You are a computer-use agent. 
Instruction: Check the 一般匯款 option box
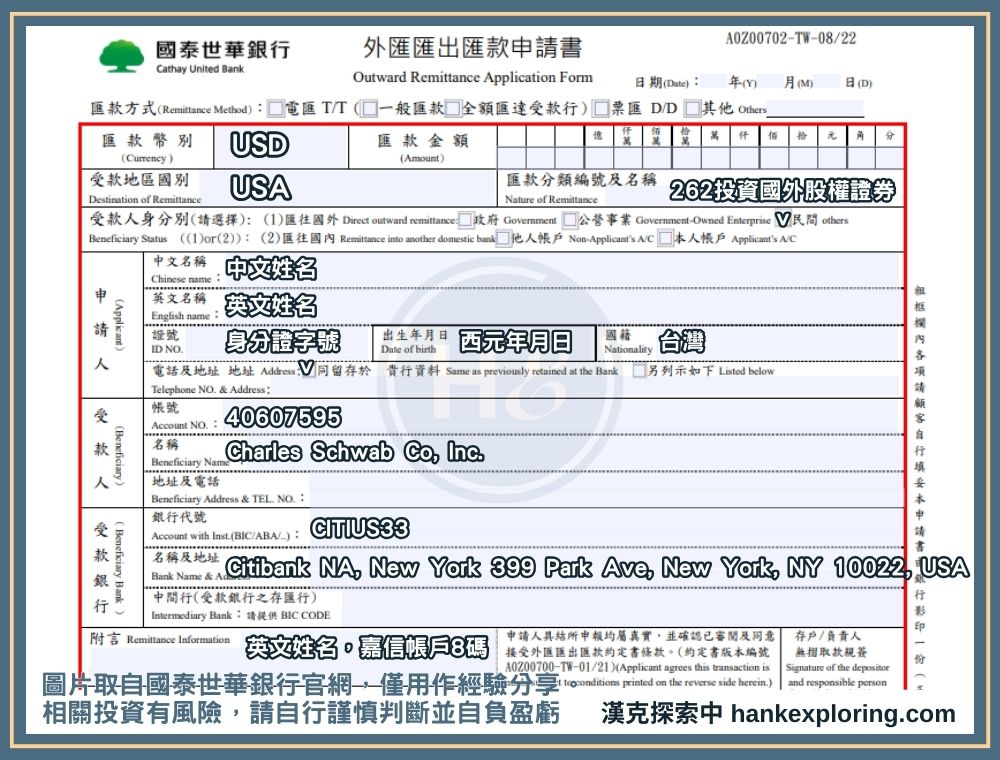point(370,108)
